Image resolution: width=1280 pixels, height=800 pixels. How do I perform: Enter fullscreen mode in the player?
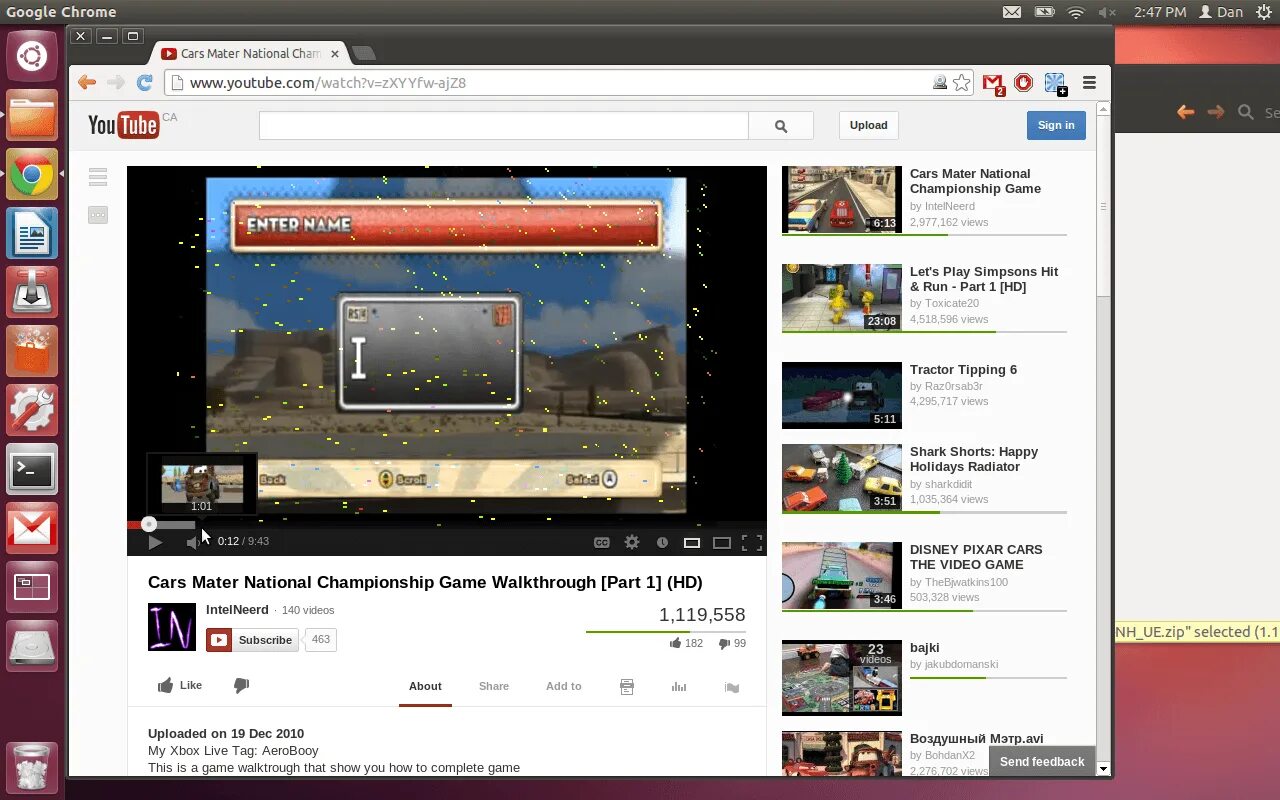tap(752, 543)
